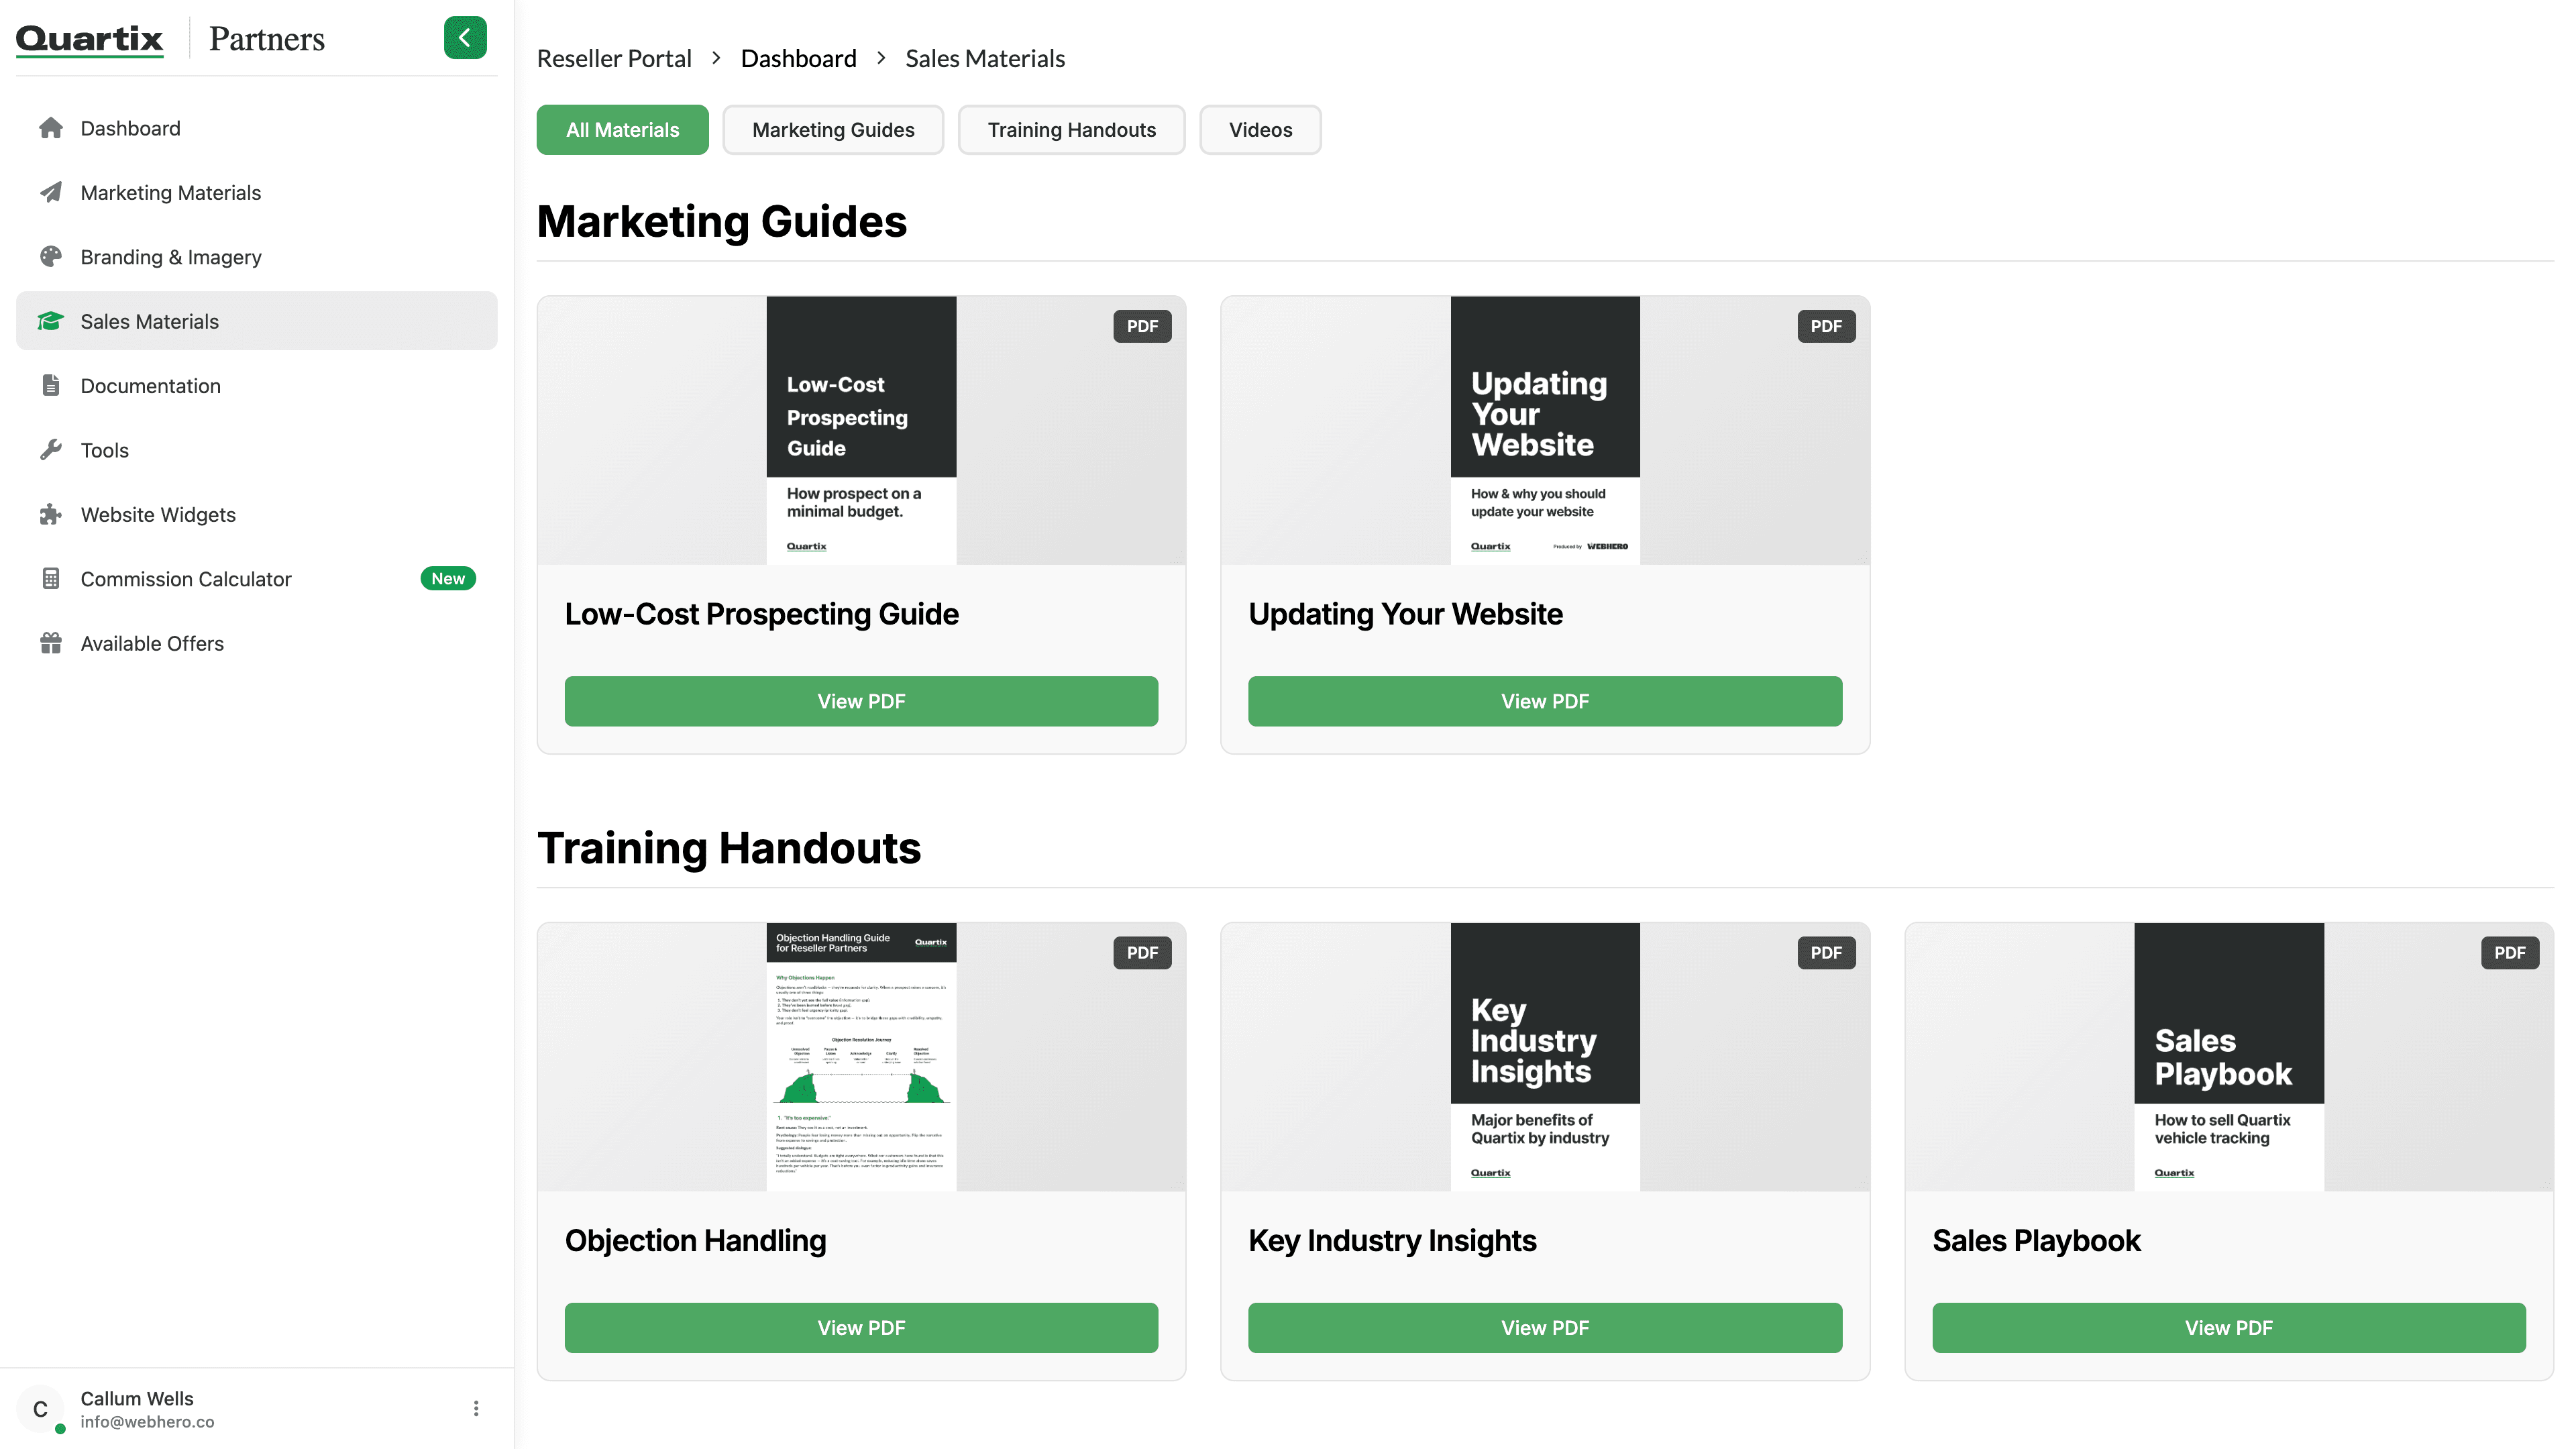Click the Documentation file icon
This screenshot has width=2576, height=1449.
coord(51,385)
